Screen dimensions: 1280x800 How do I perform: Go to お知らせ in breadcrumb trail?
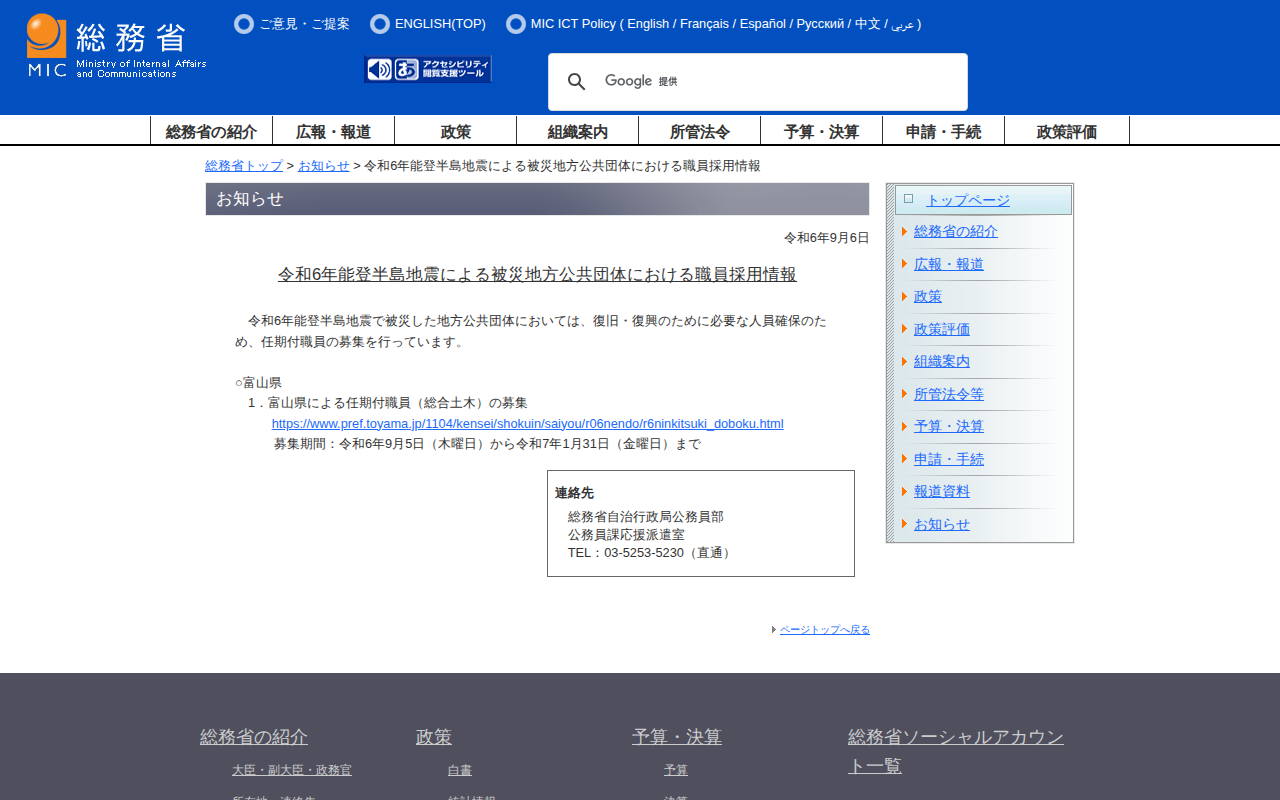tap(323, 166)
